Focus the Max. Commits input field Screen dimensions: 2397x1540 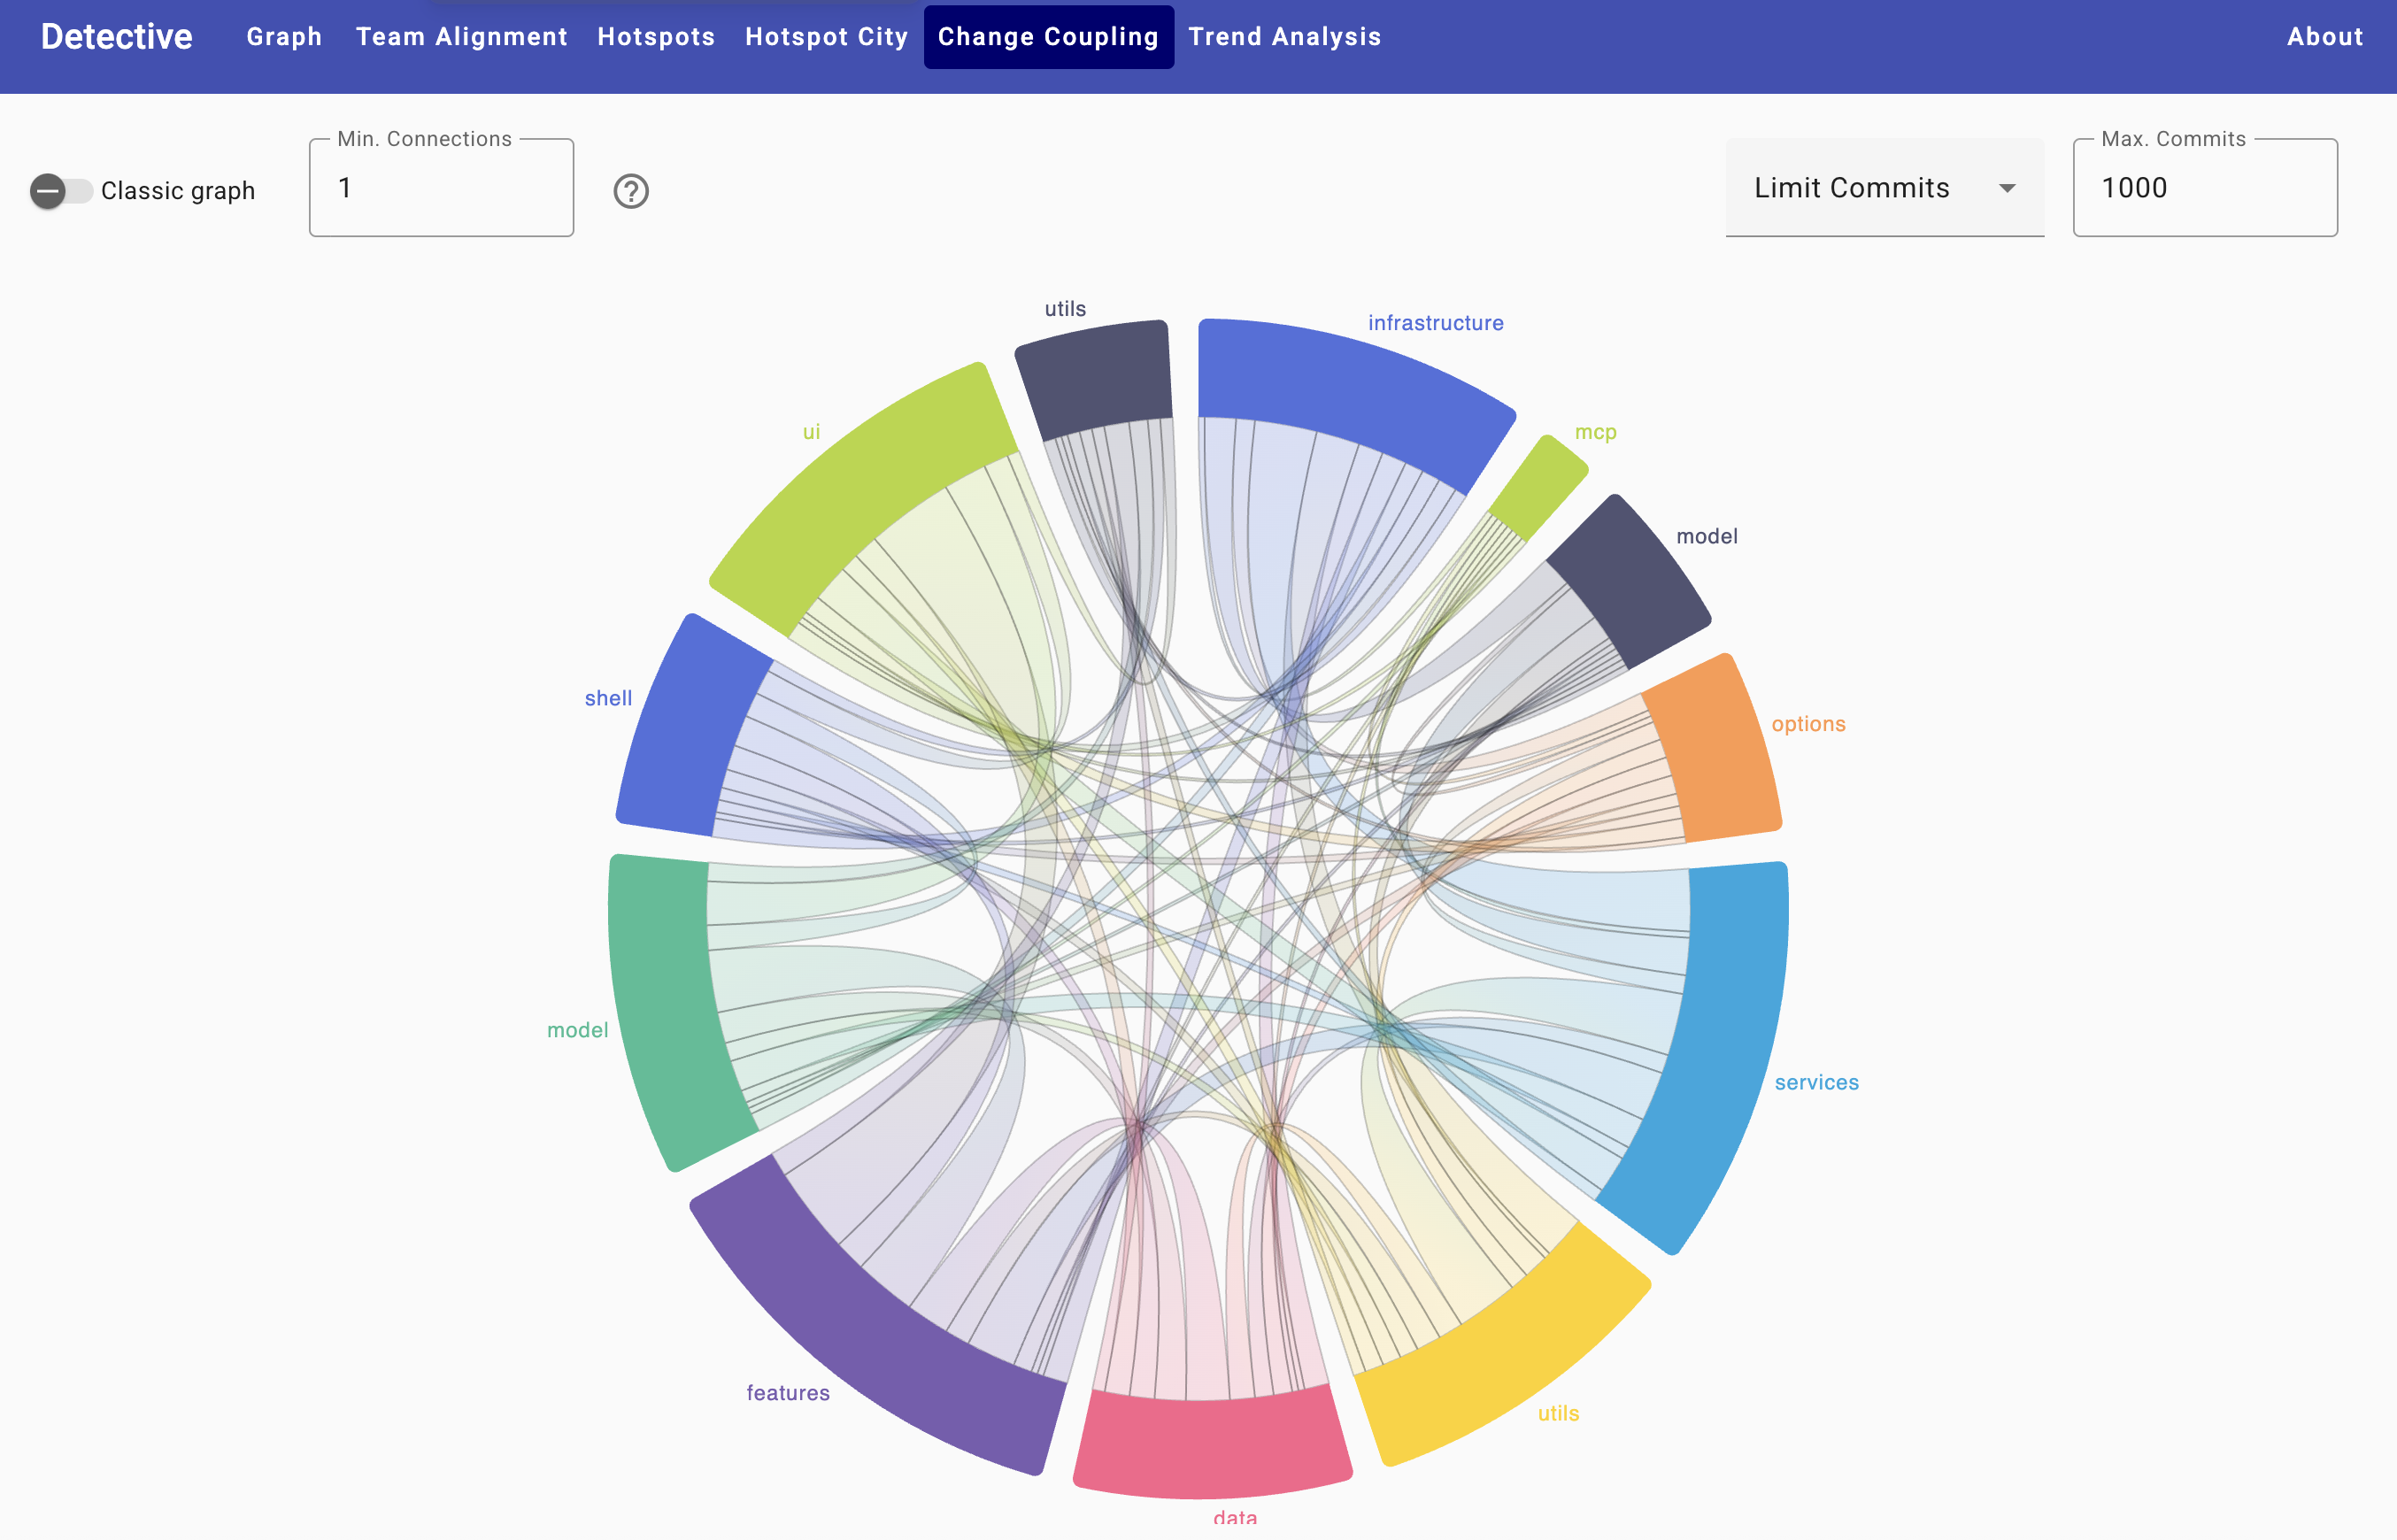(2204, 188)
